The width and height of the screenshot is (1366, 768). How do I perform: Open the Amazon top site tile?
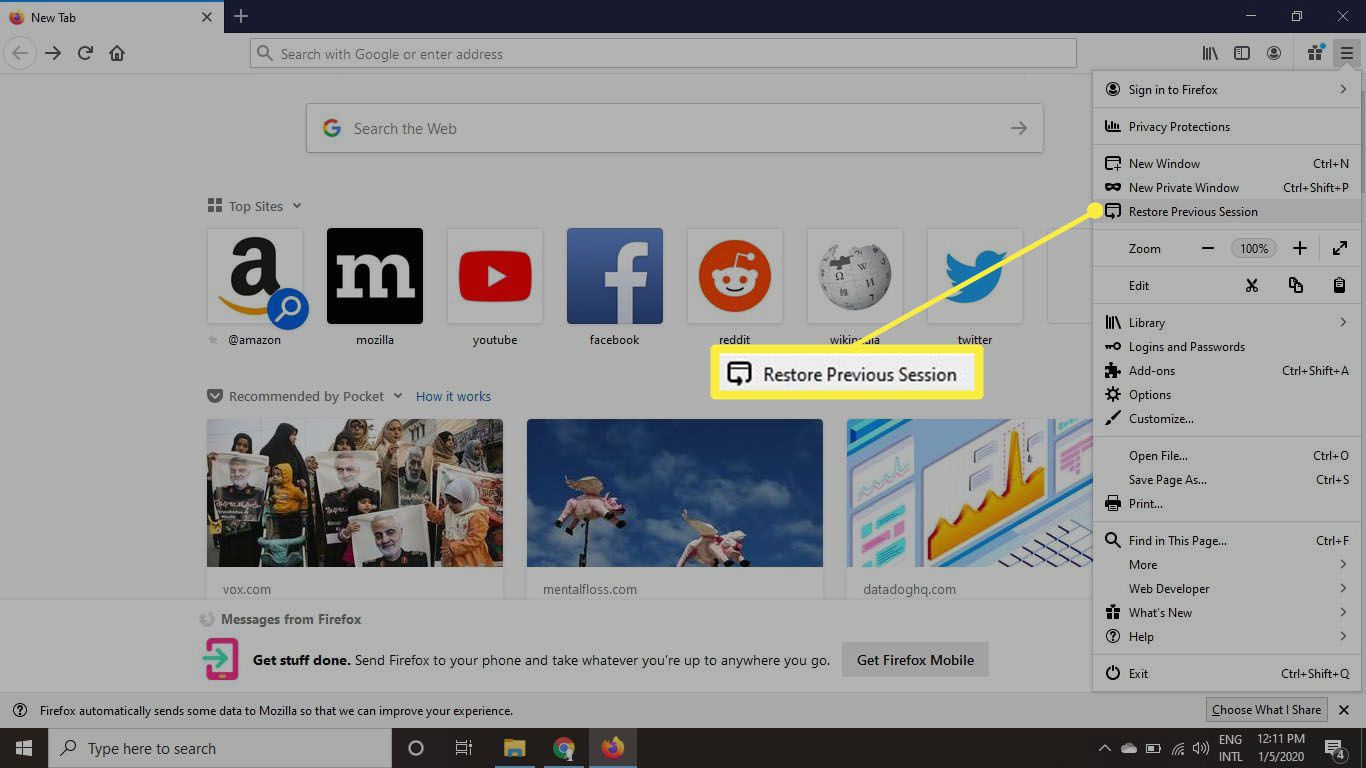pyautogui.click(x=255, y=276)
